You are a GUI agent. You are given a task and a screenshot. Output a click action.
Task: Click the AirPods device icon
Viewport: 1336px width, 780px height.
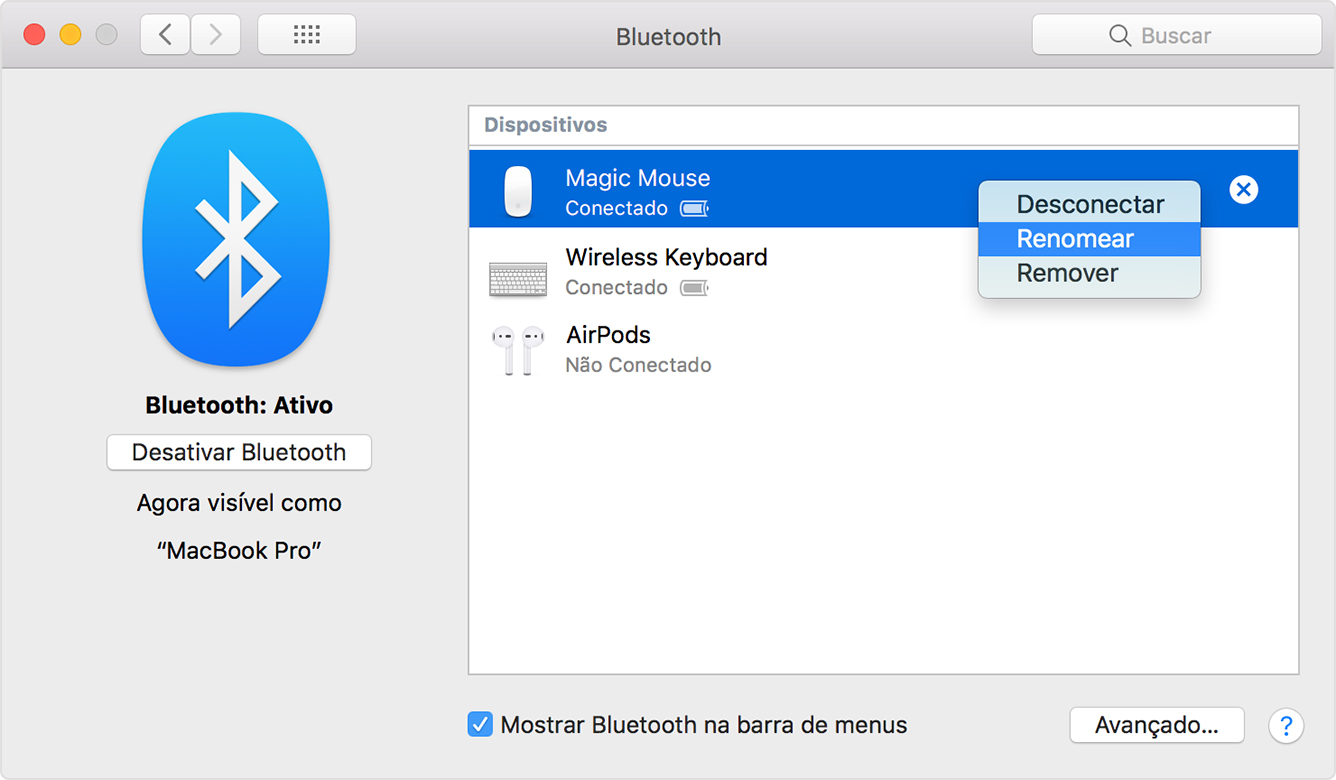point(517,350)
